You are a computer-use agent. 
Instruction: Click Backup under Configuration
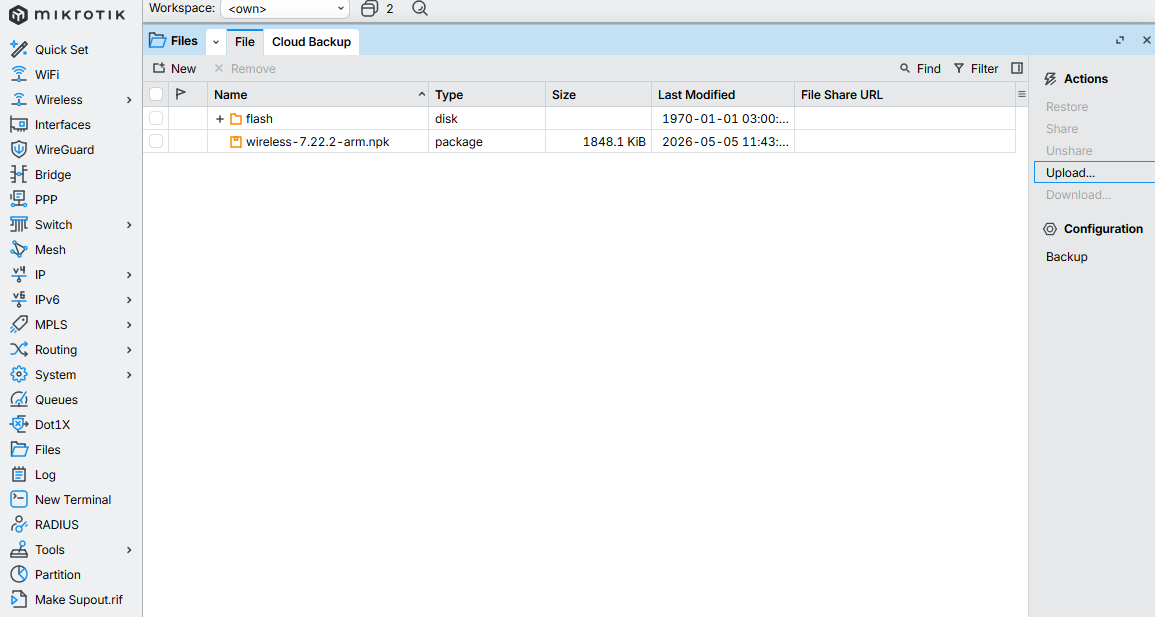tap(1067, 257)
